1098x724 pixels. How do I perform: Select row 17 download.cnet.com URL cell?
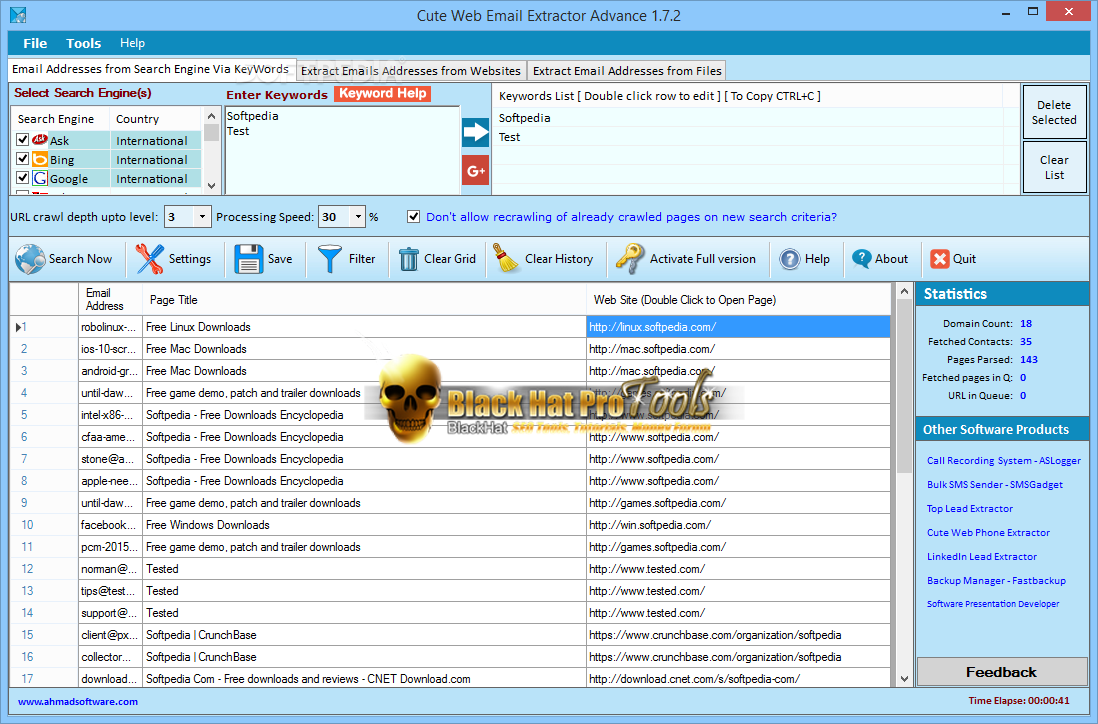click(739, 678)
